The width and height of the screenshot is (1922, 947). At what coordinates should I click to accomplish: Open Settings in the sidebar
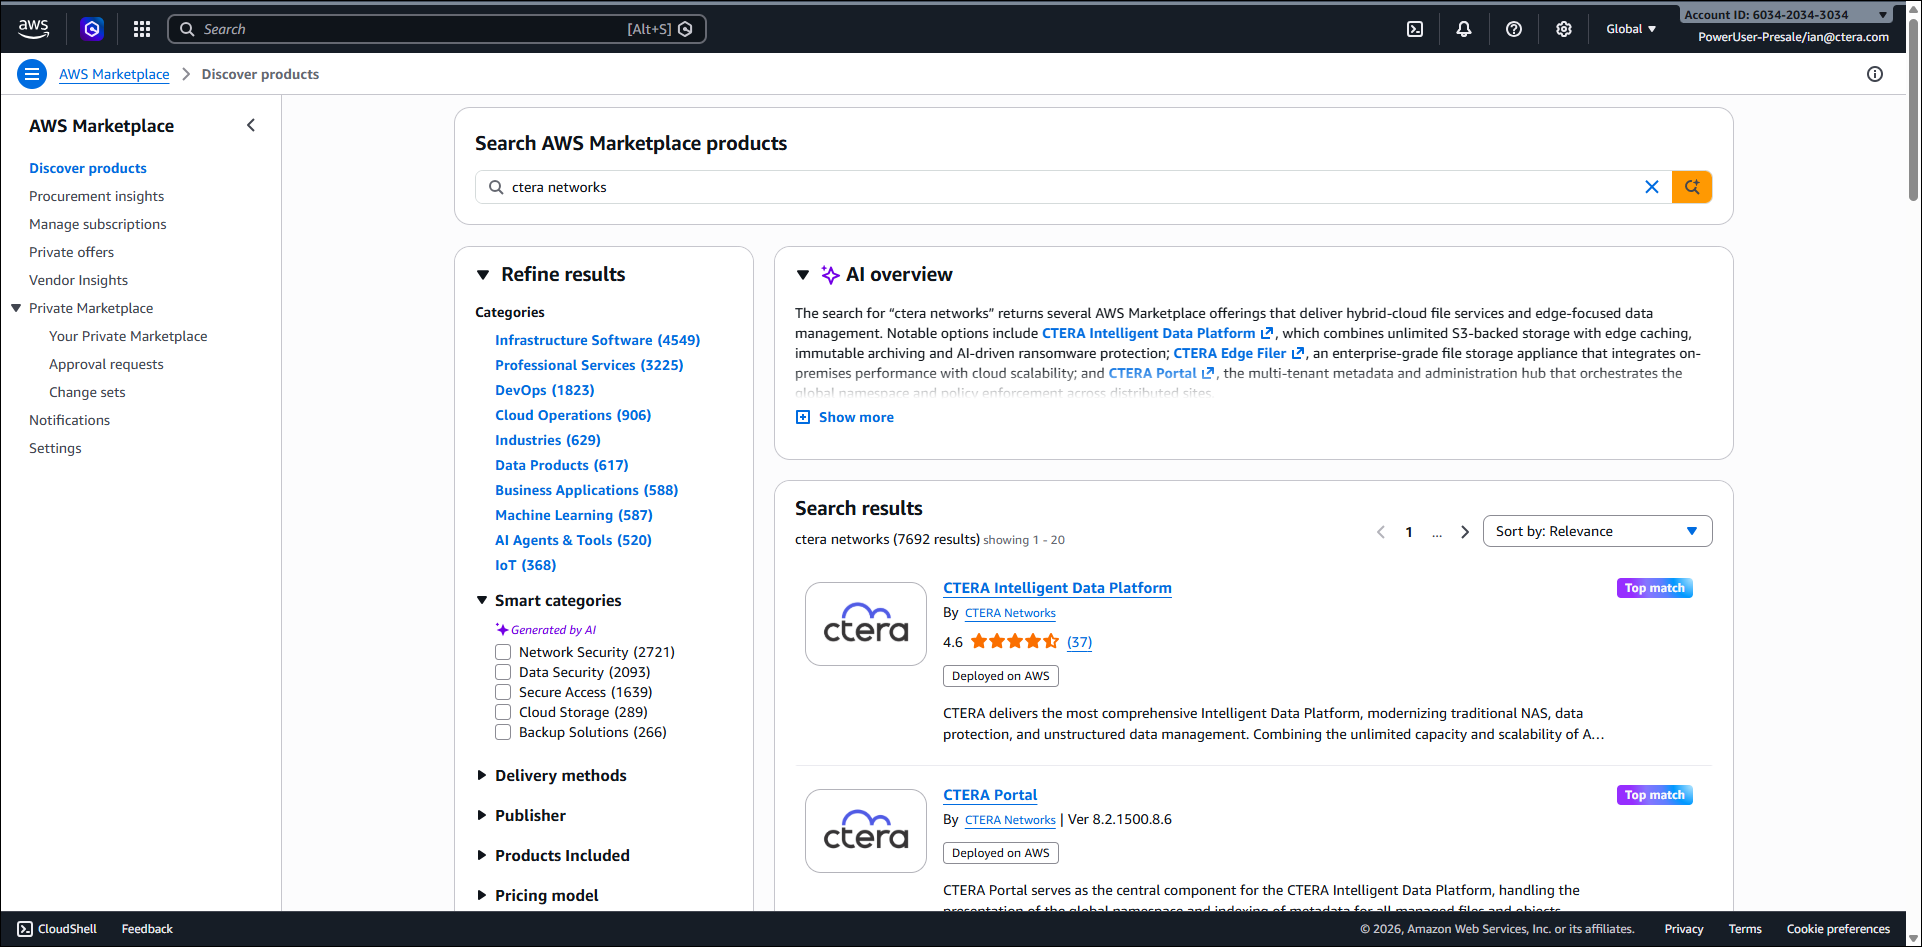tap(55, 448)
